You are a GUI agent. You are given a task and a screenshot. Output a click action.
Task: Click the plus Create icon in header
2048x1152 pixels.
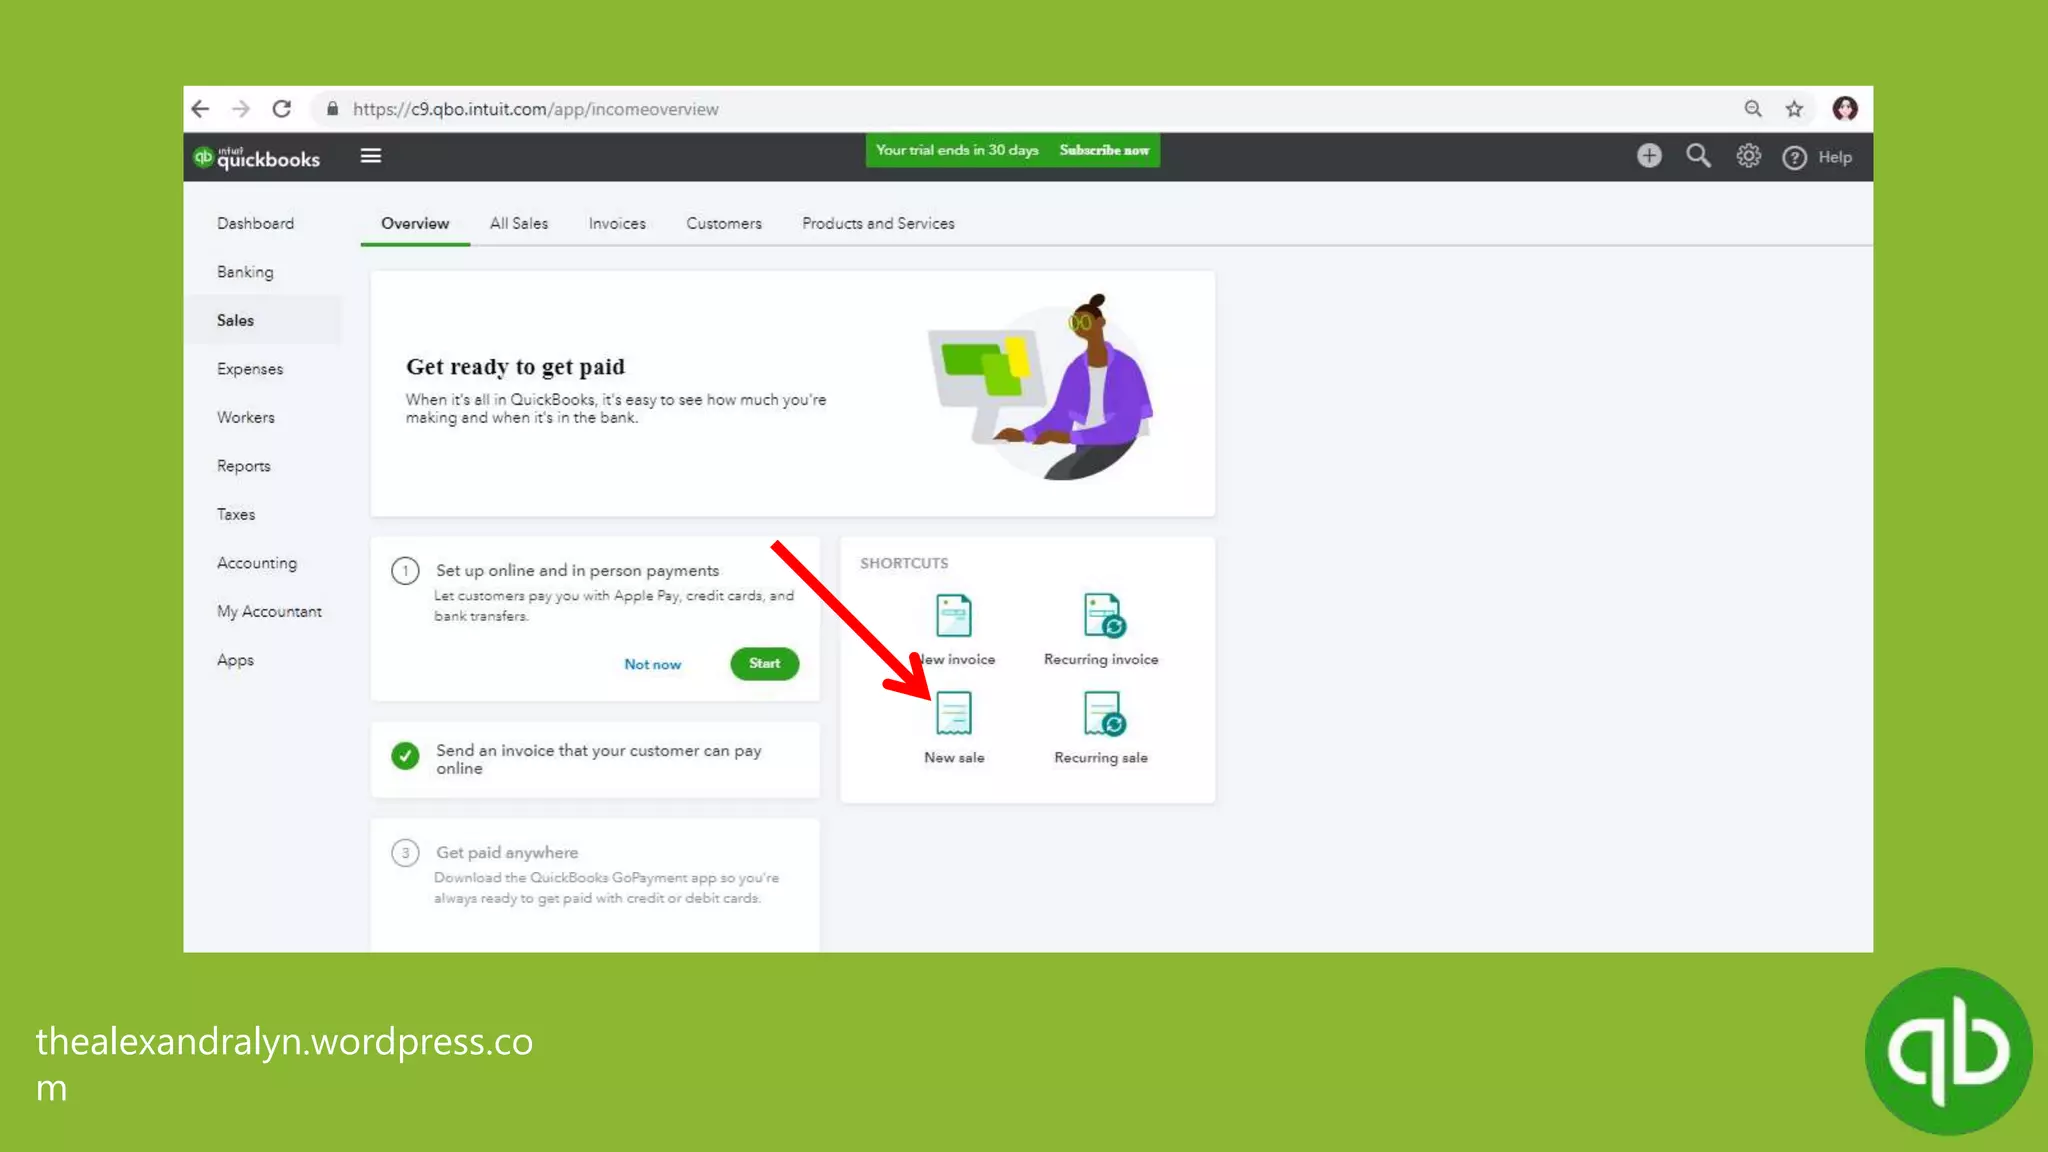point(1649,156)
